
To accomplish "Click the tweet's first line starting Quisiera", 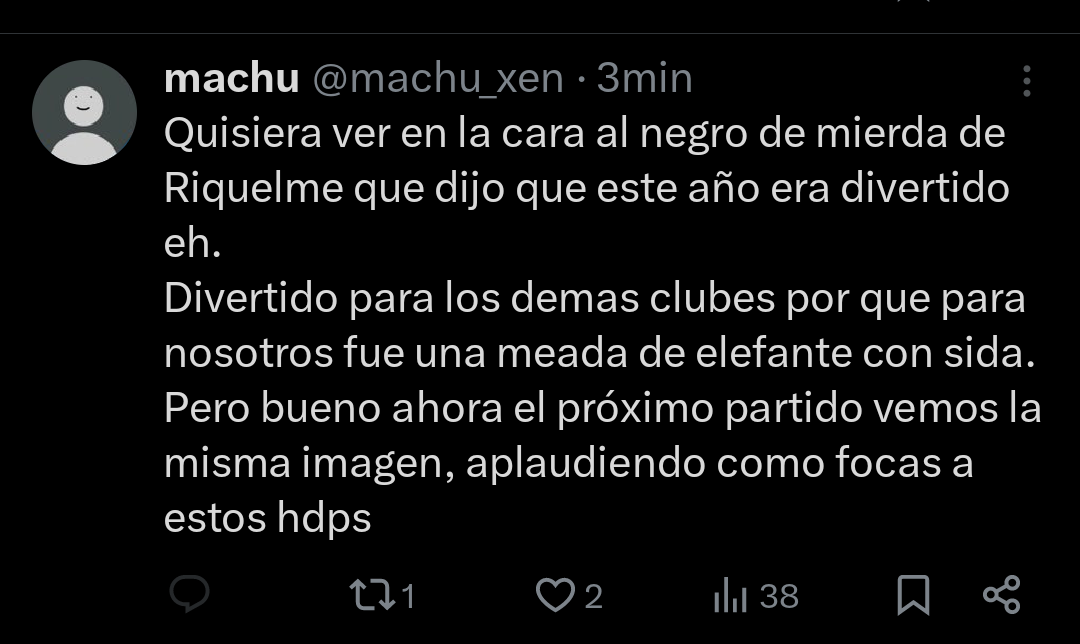I will pyautogui.click(x=585, y=133).
